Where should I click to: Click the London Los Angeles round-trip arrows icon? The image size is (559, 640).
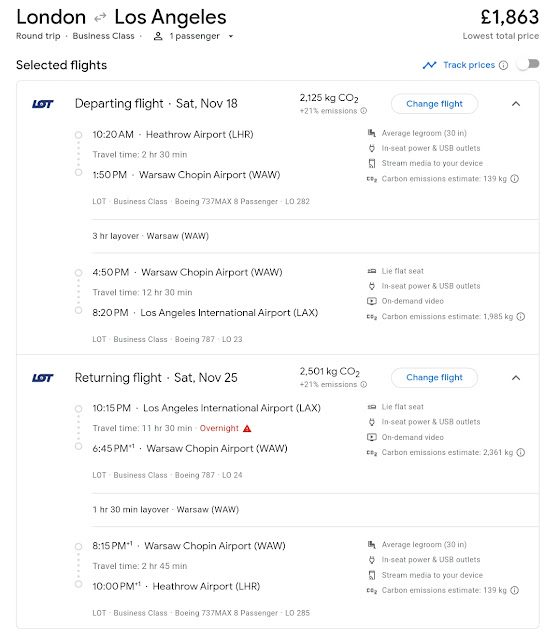(100, 18)
